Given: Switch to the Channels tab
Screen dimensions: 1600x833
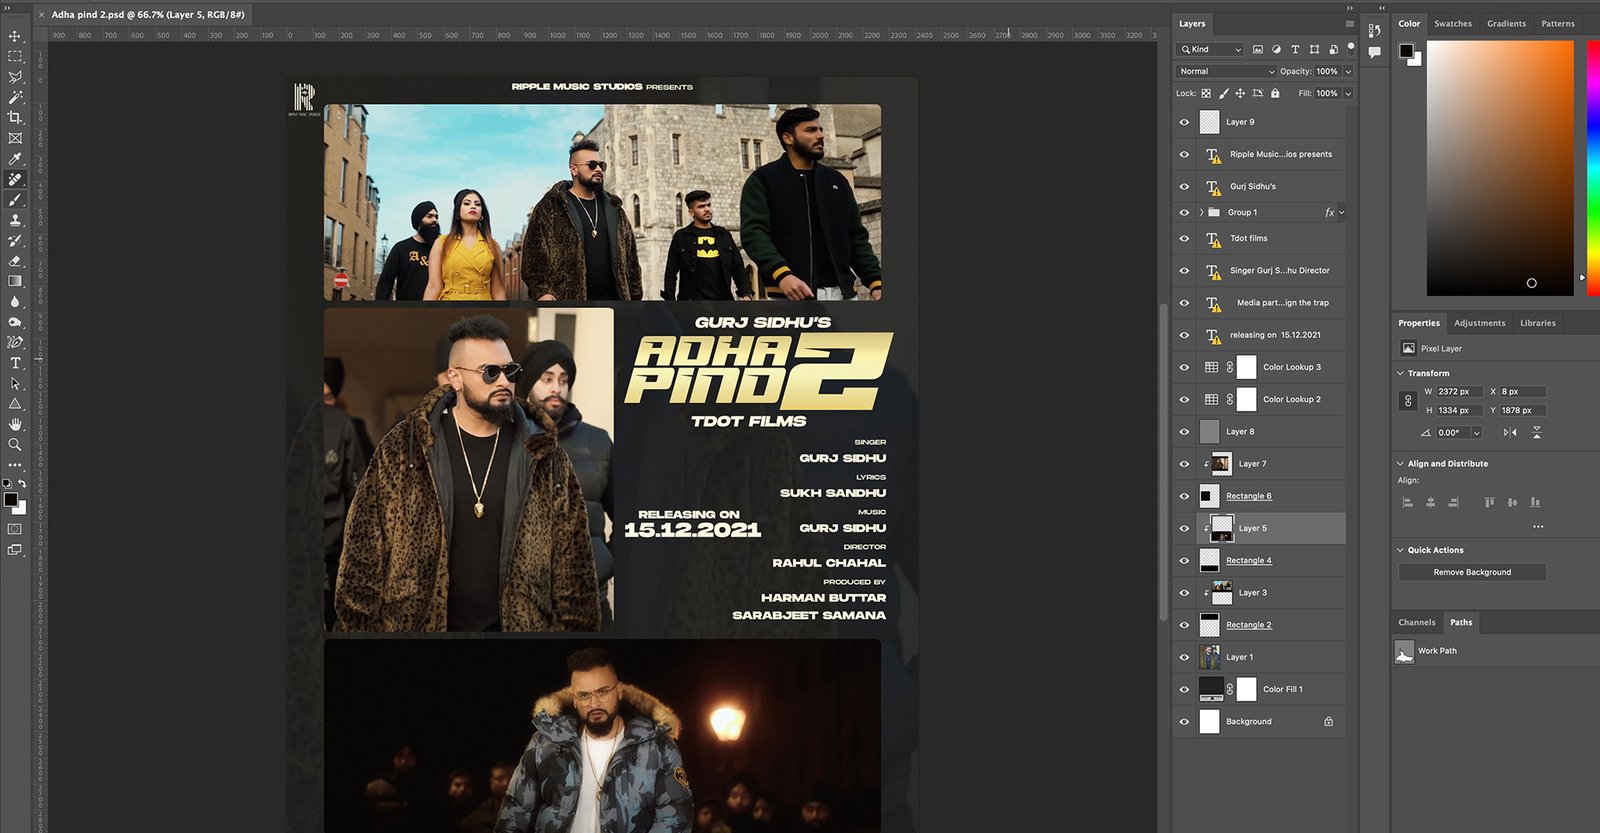Looking at the screenshot, I should click(x=1417, y=622).
